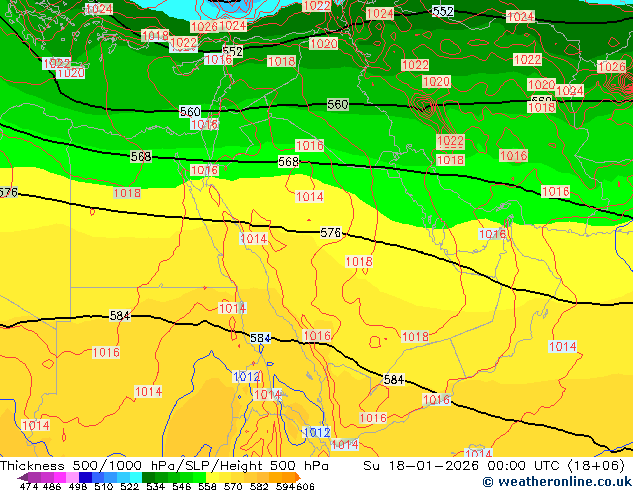Screen dimensions: 634x490
Task: Click the legend value 606
Action: click(x=305, y=486)
